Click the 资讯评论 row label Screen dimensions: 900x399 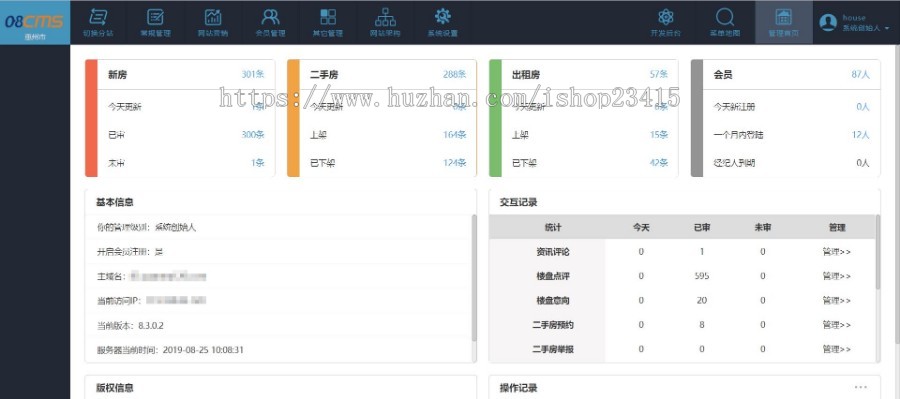point(553,251)
